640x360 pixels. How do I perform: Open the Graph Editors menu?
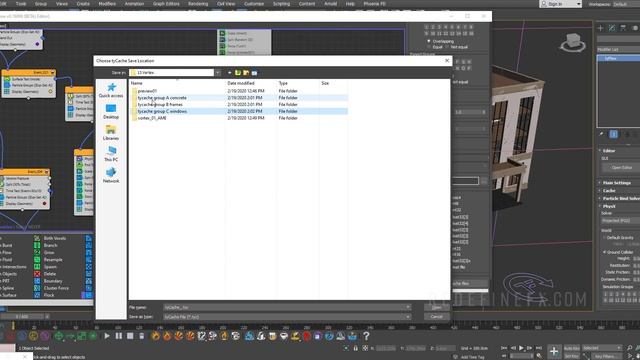[x=166, y=4]
